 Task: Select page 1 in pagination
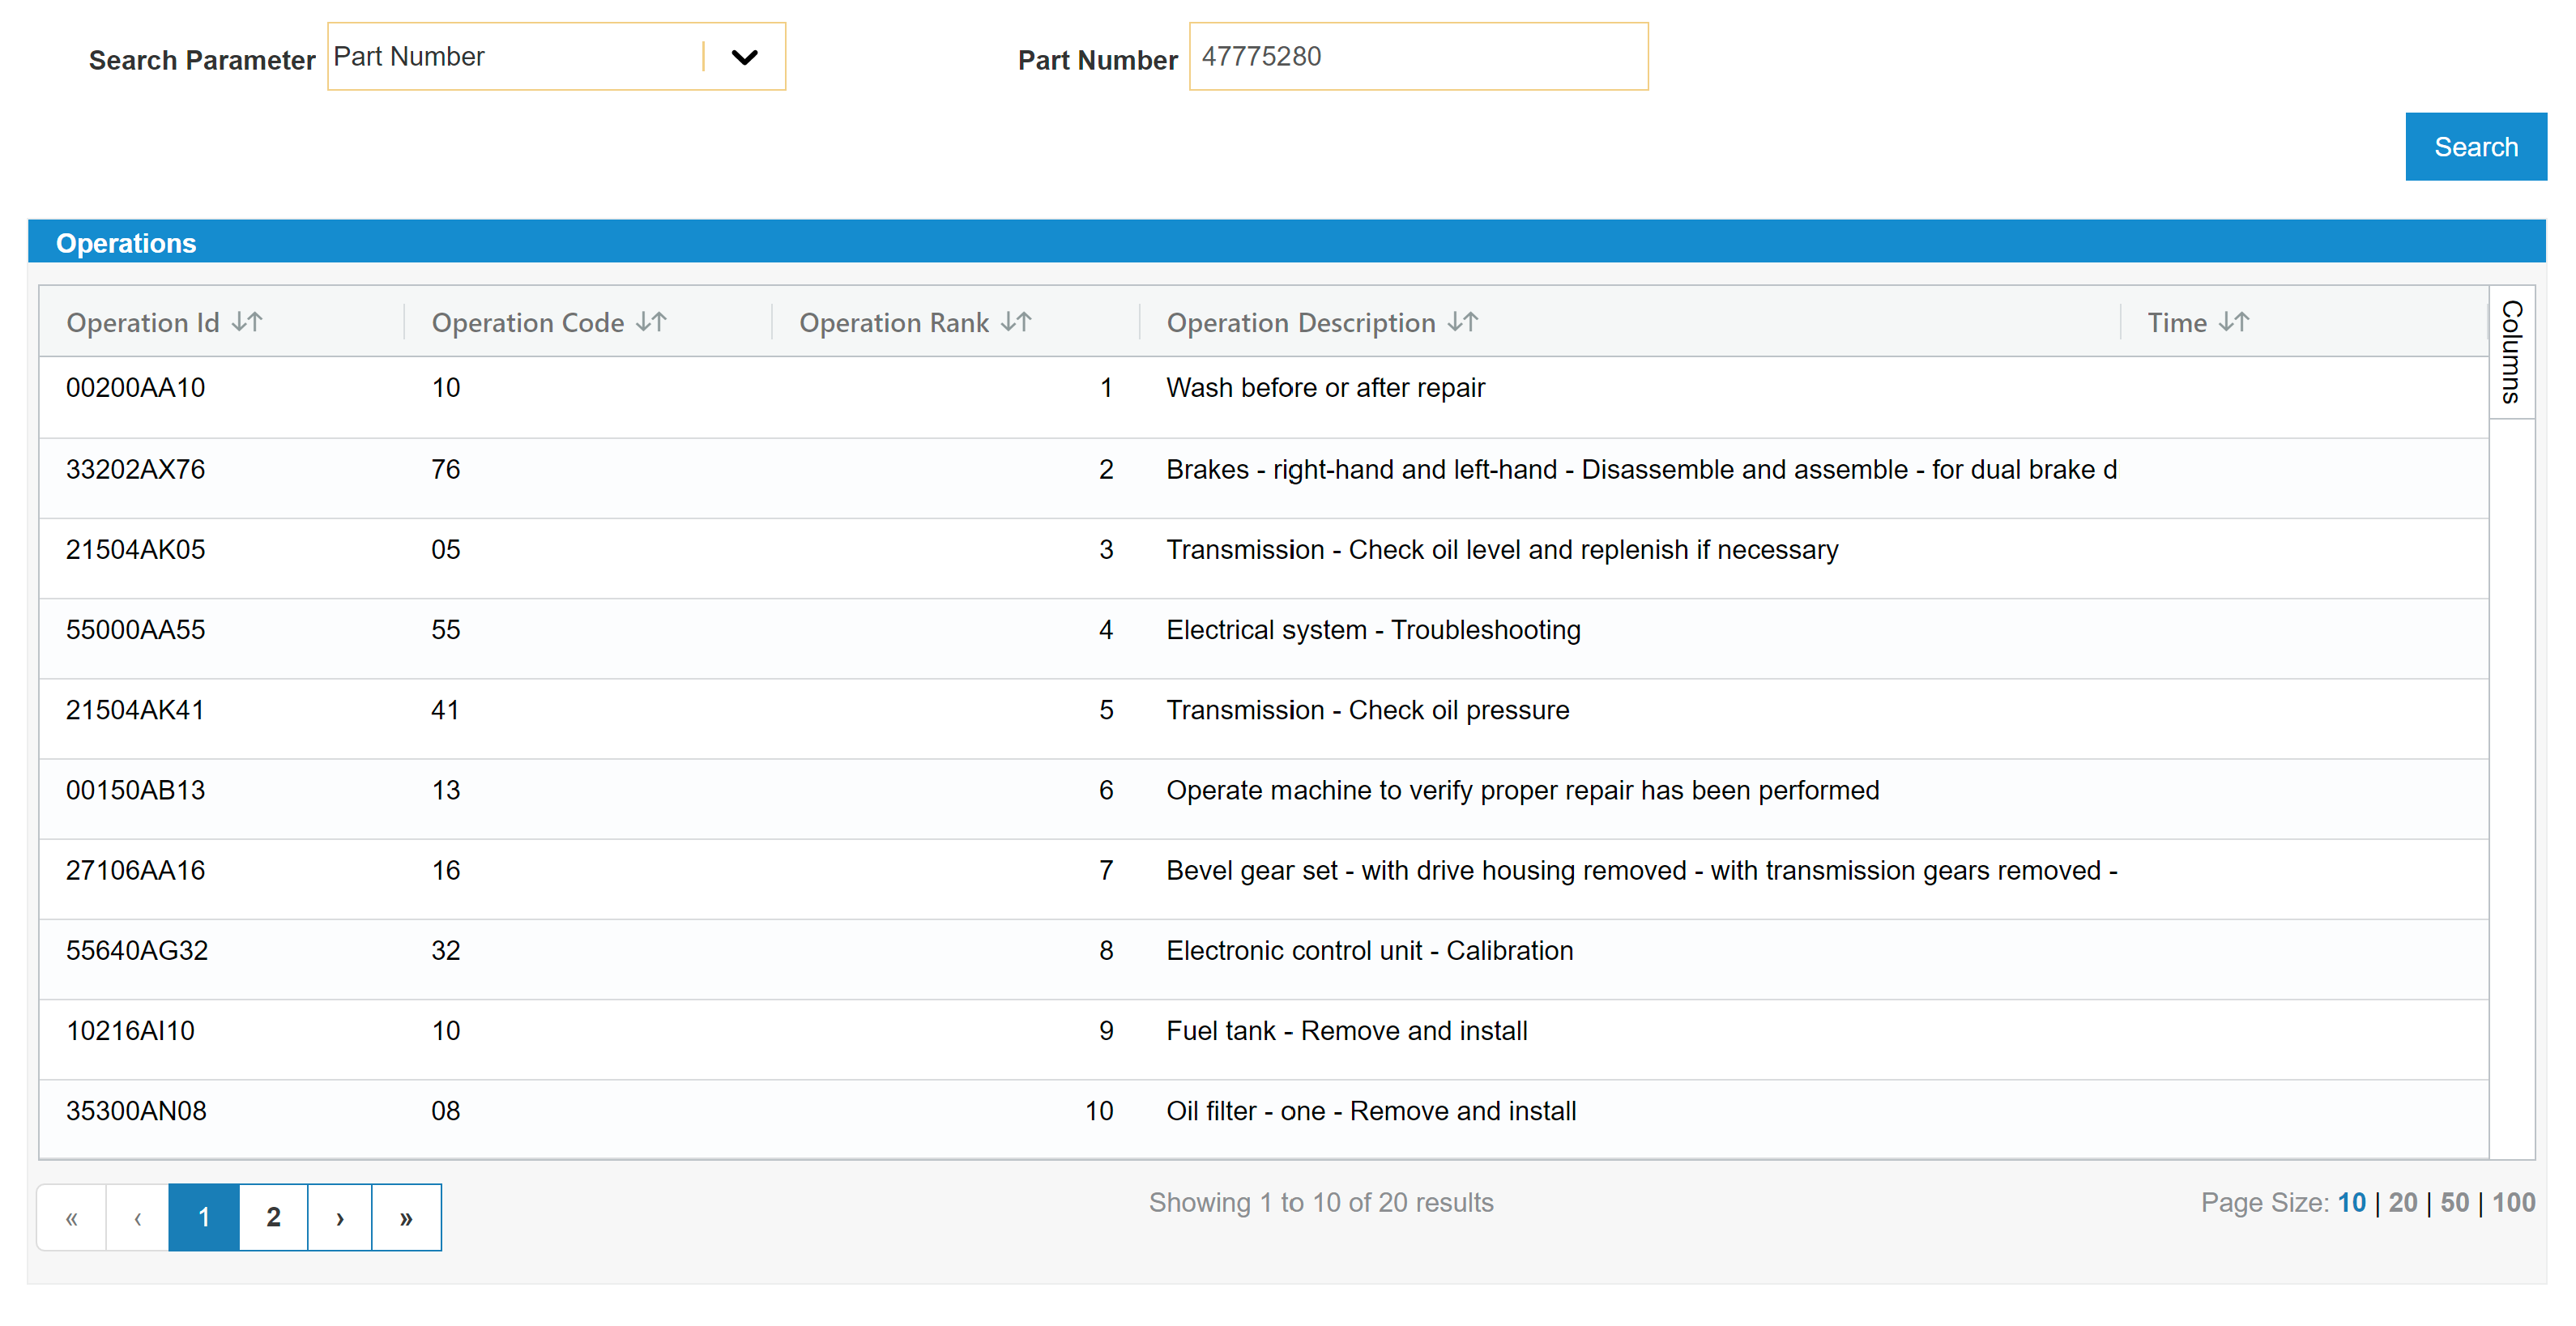click(204, 1217)
